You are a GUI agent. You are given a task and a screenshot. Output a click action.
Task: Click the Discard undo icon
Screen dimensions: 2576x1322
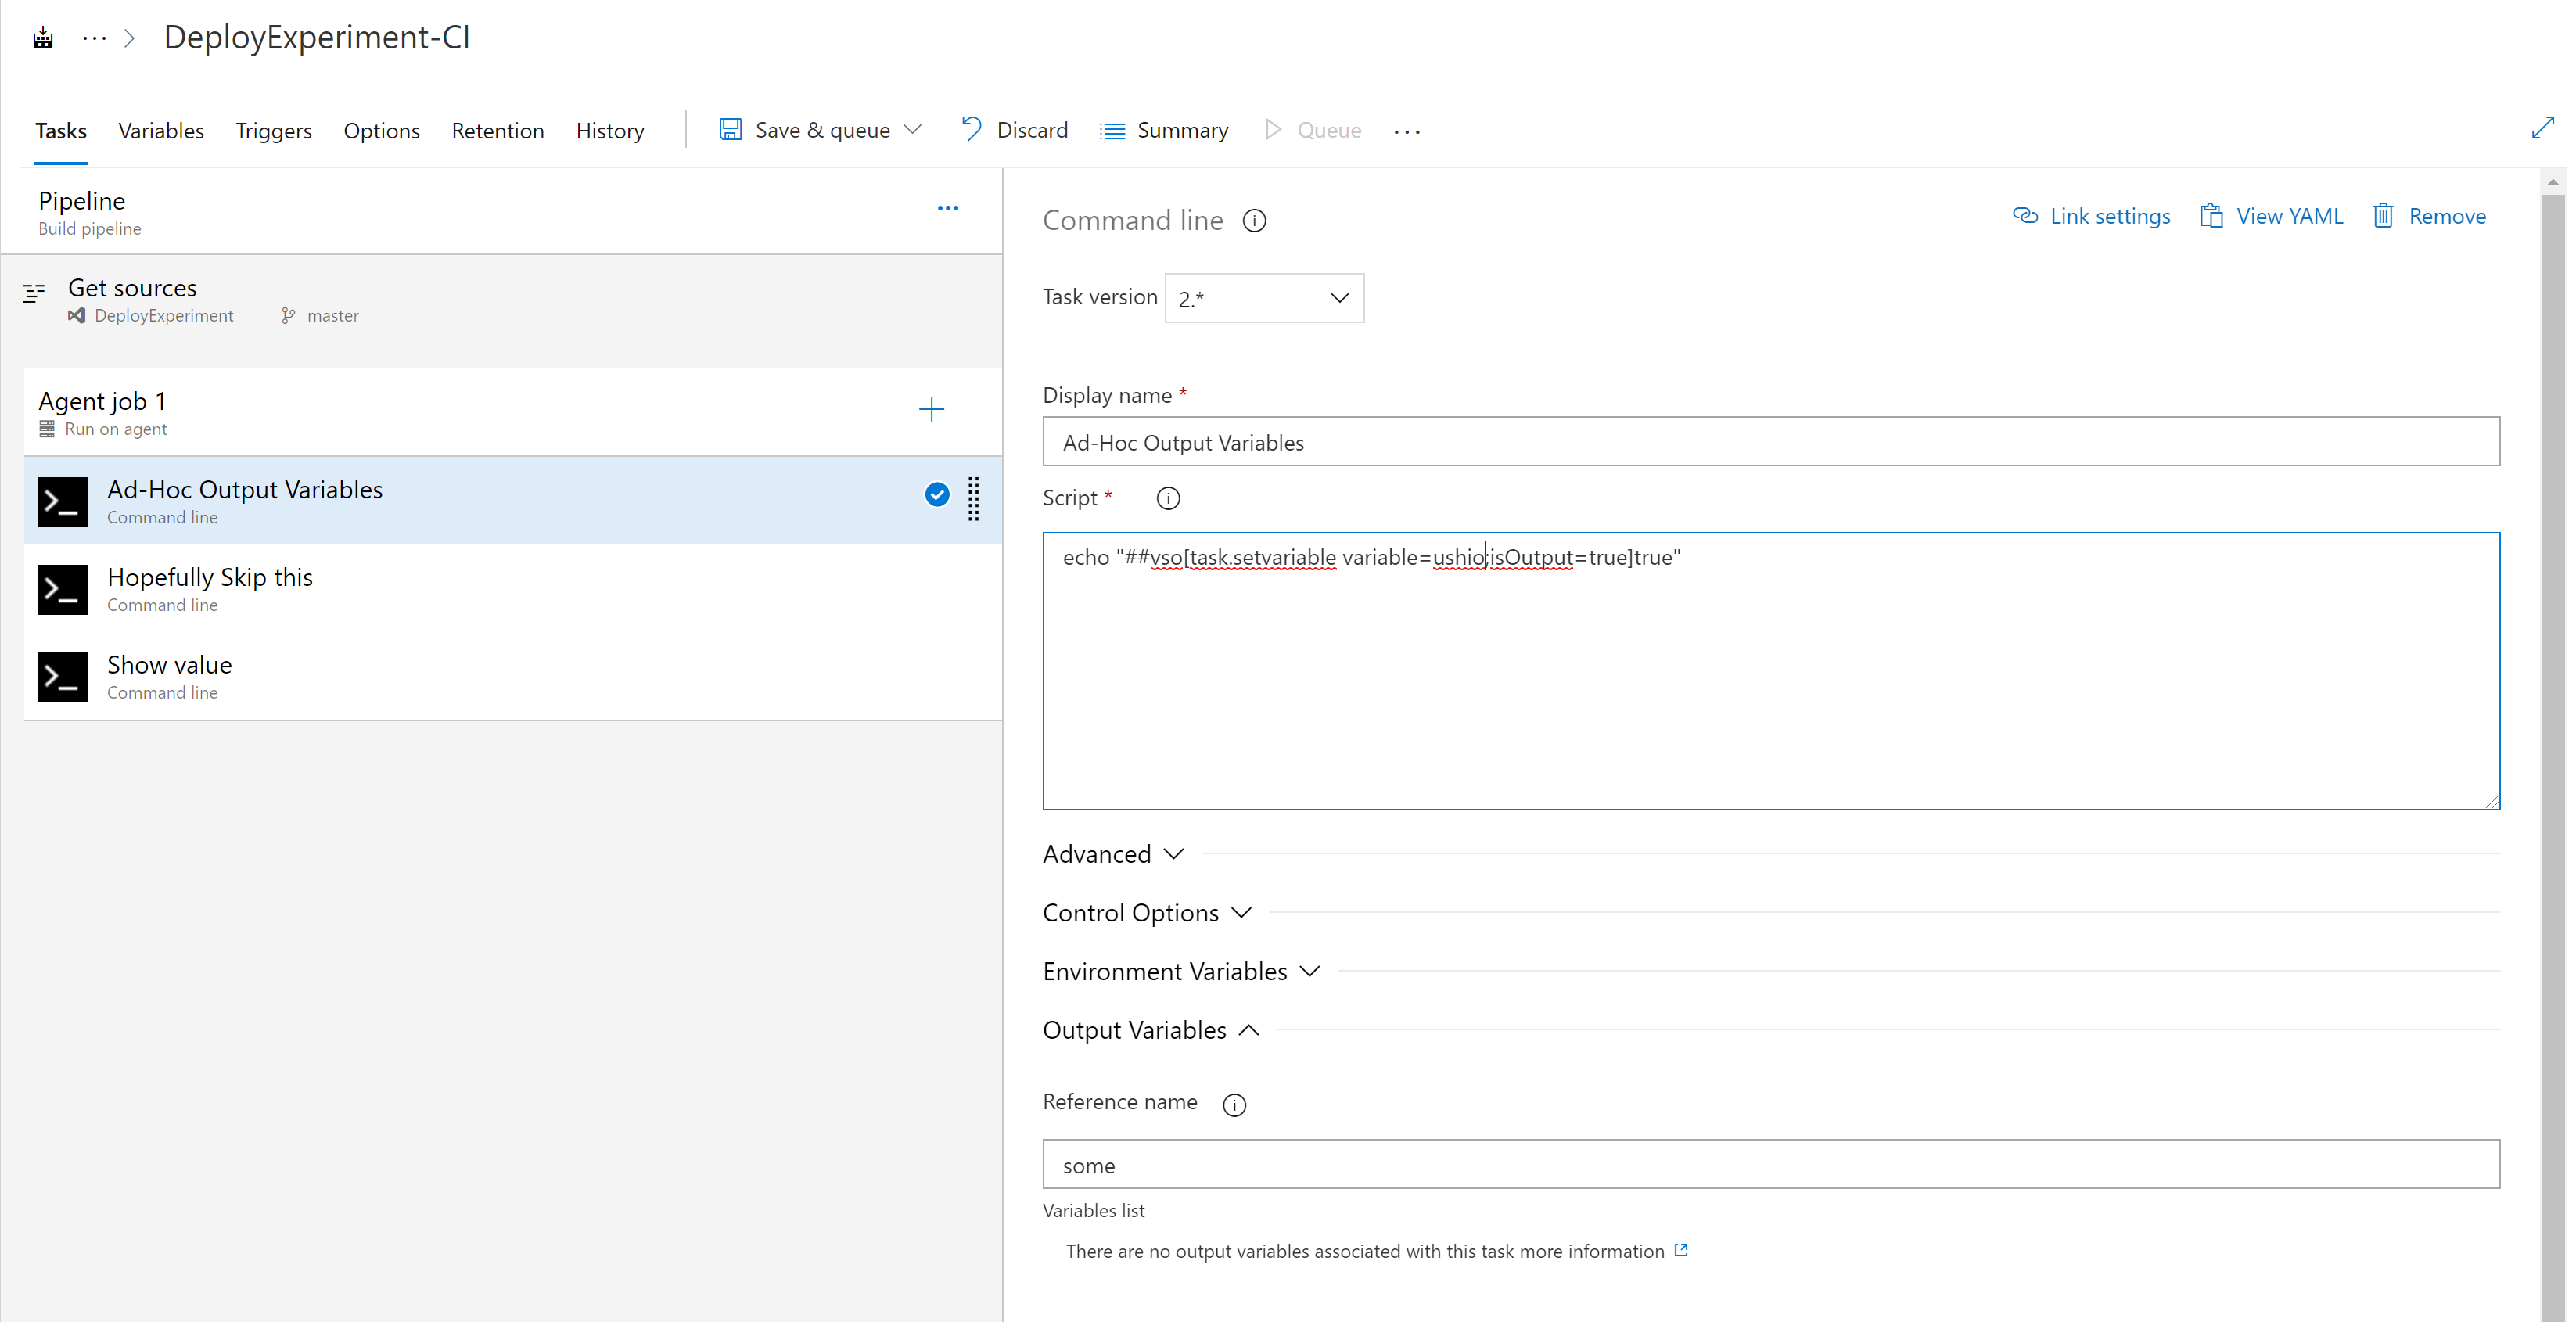pyautogui.click(x=971, y=129)
